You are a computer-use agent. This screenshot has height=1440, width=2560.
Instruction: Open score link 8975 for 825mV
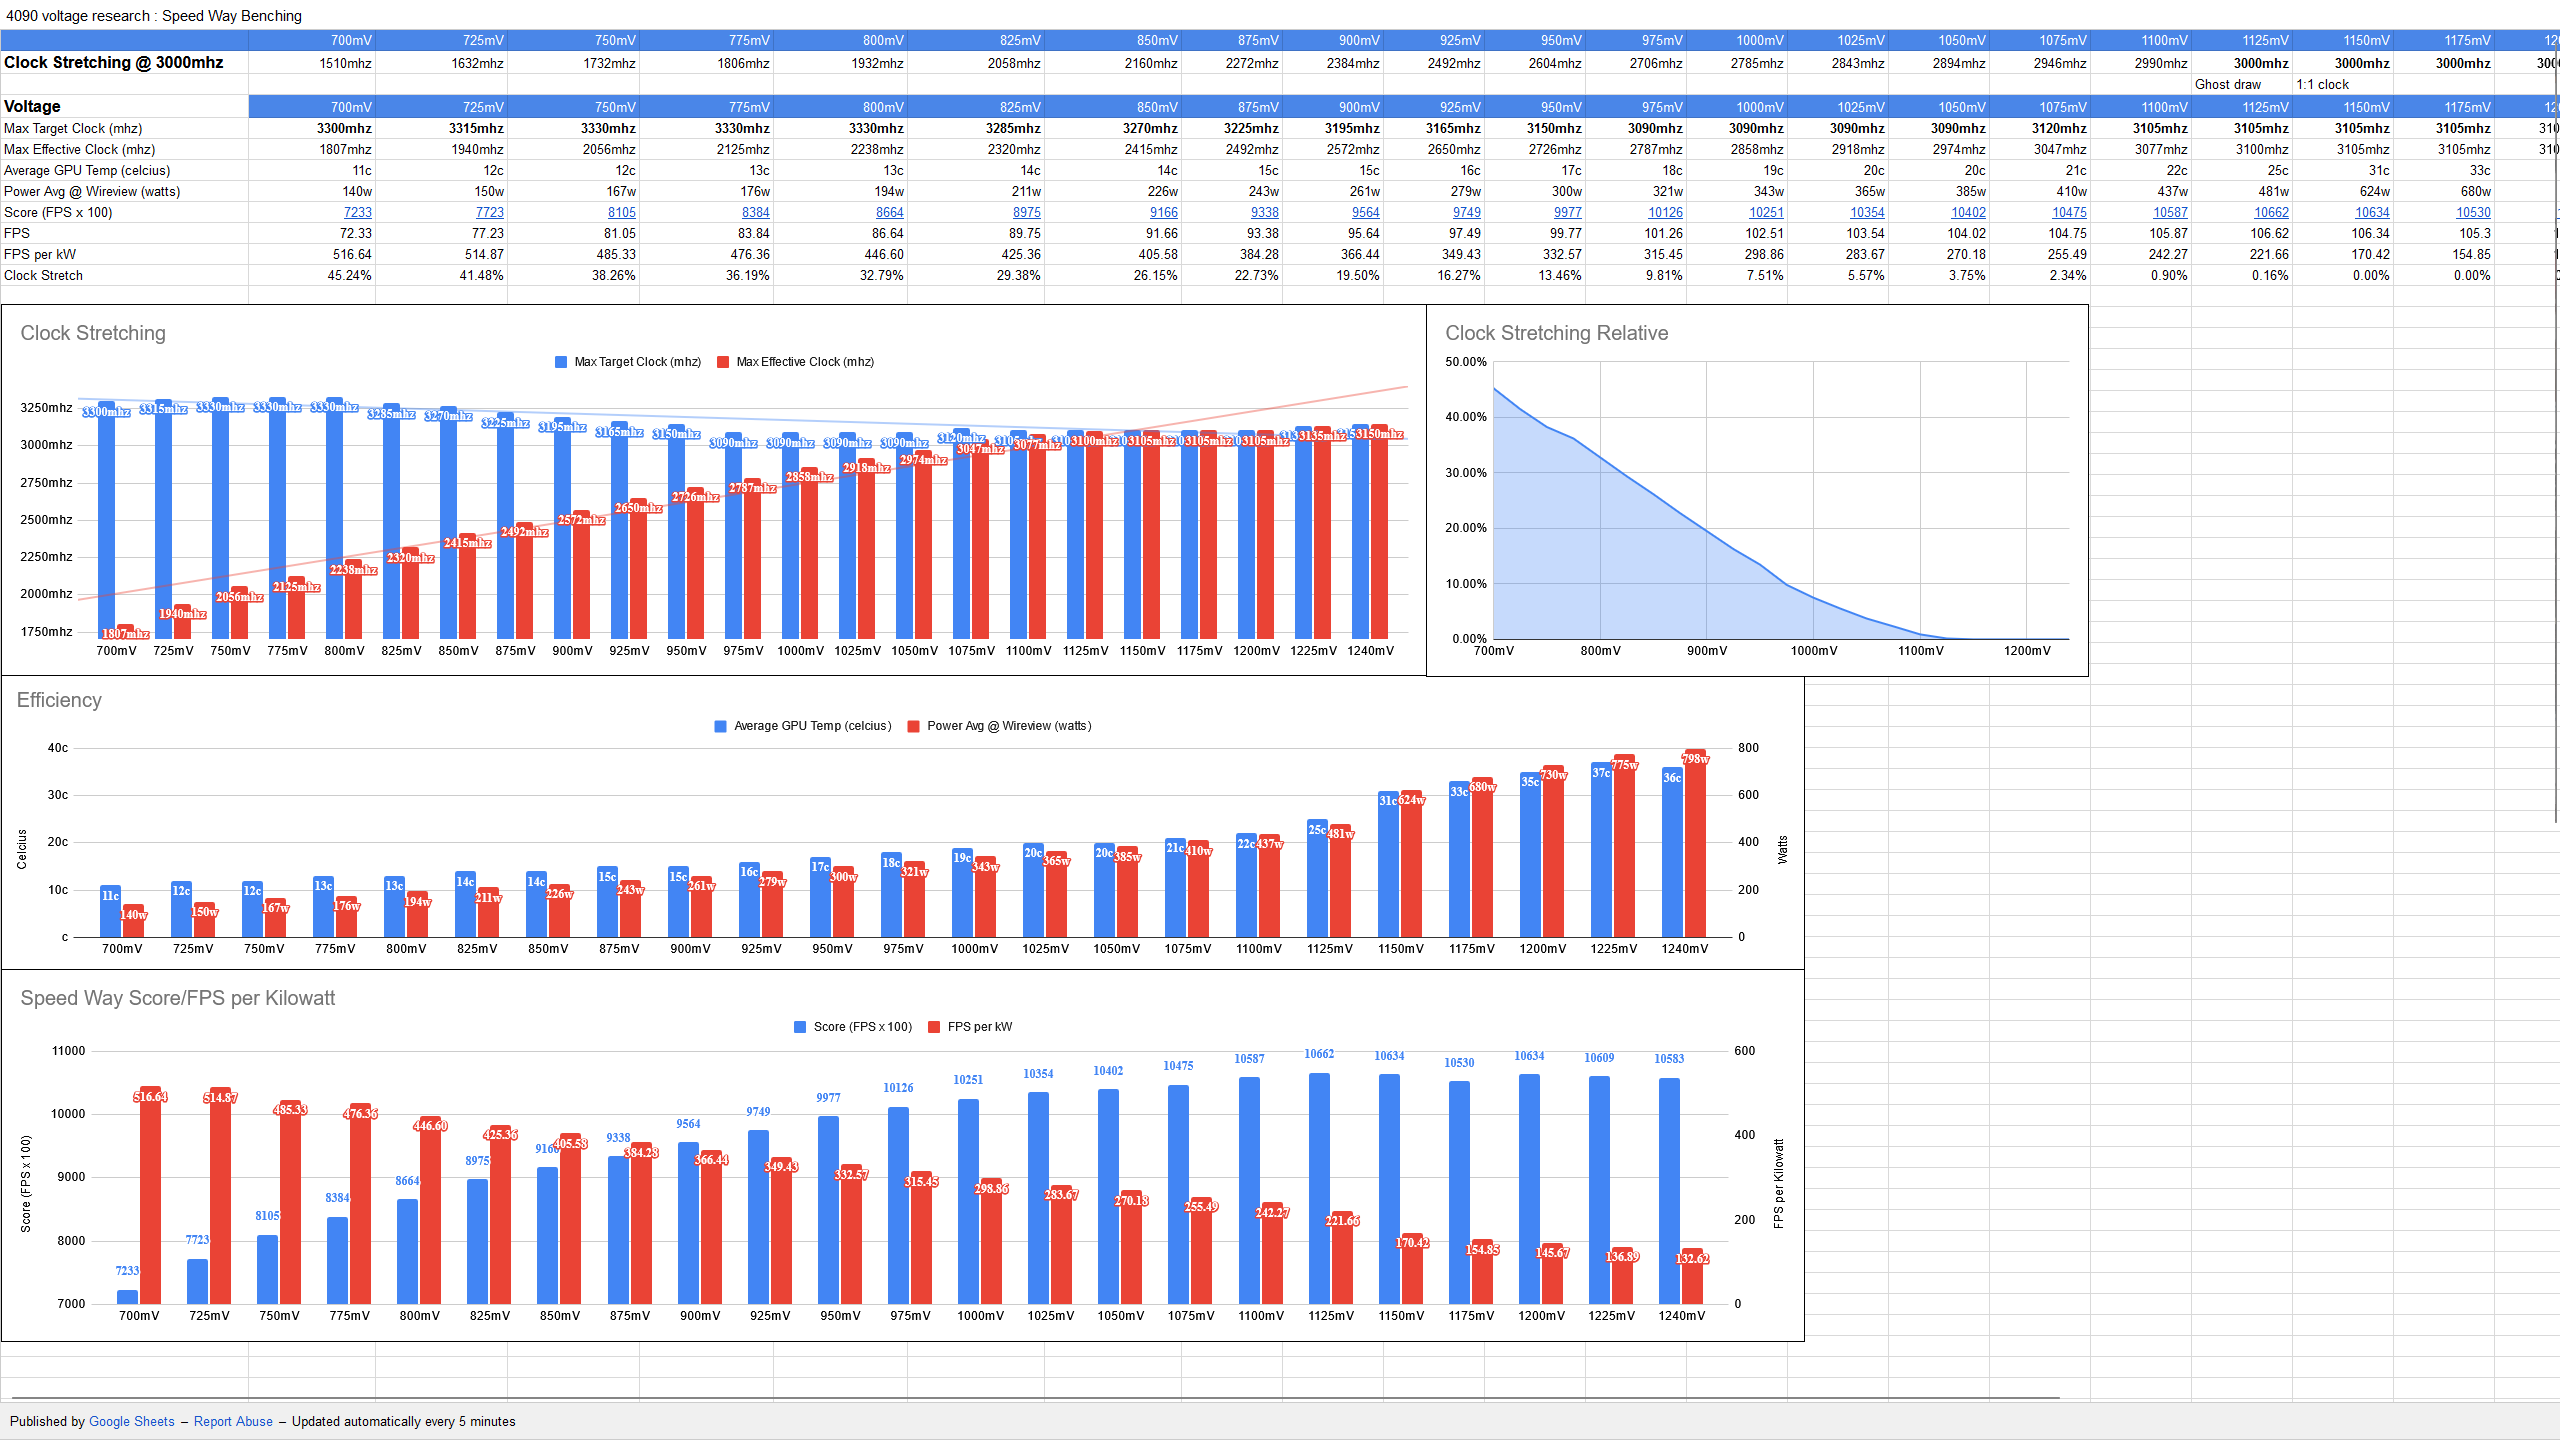click(1026, 212)
